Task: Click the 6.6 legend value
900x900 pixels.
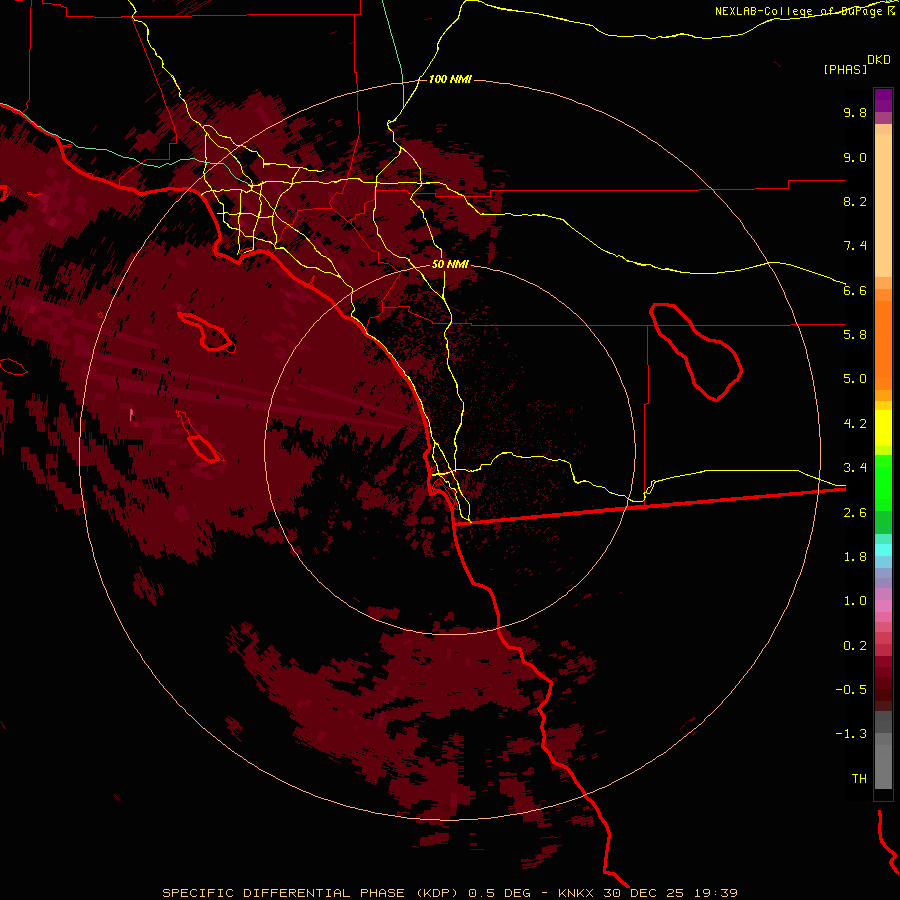Action: 855,290
